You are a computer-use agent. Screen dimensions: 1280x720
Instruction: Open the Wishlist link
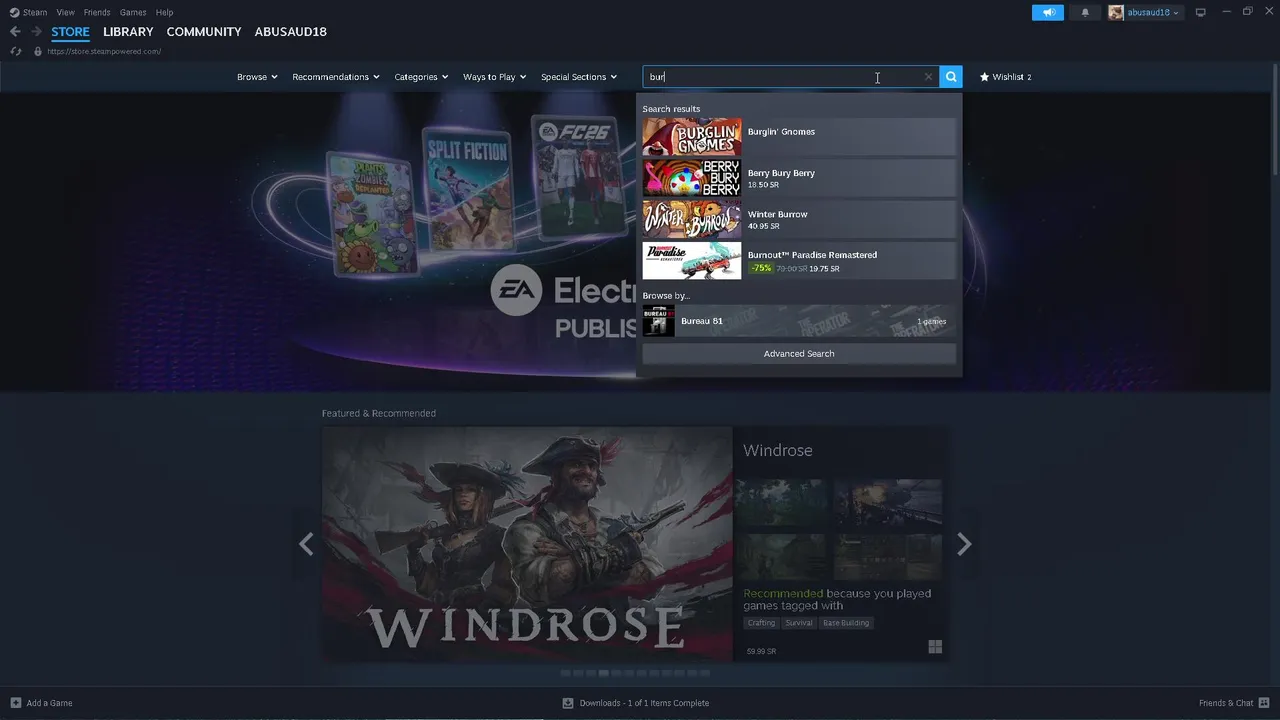(x=1005, y=77)
